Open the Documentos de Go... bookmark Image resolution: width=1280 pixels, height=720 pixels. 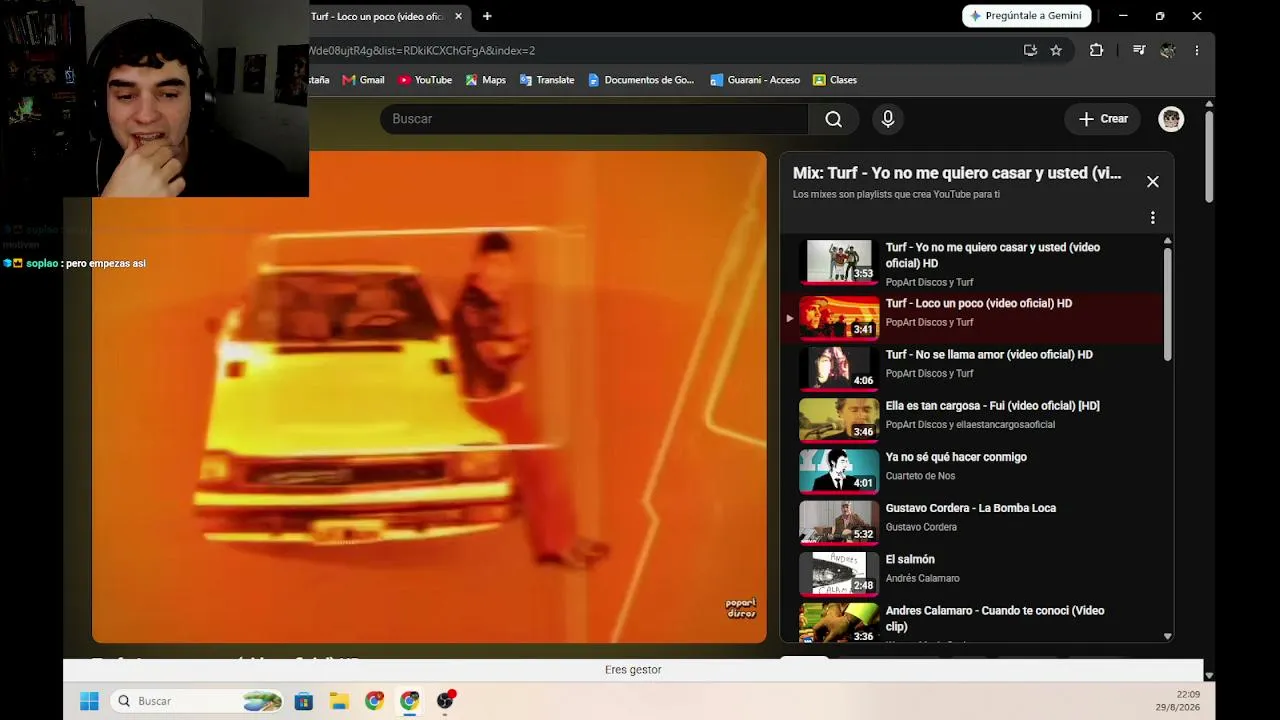[641, 80]
